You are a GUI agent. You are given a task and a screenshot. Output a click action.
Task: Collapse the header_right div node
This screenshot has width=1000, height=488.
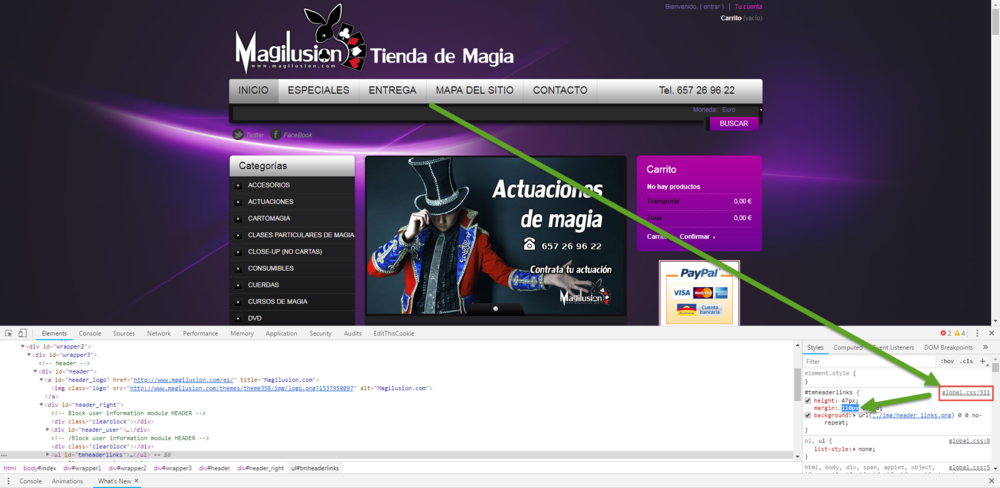[x=41, y=404]
